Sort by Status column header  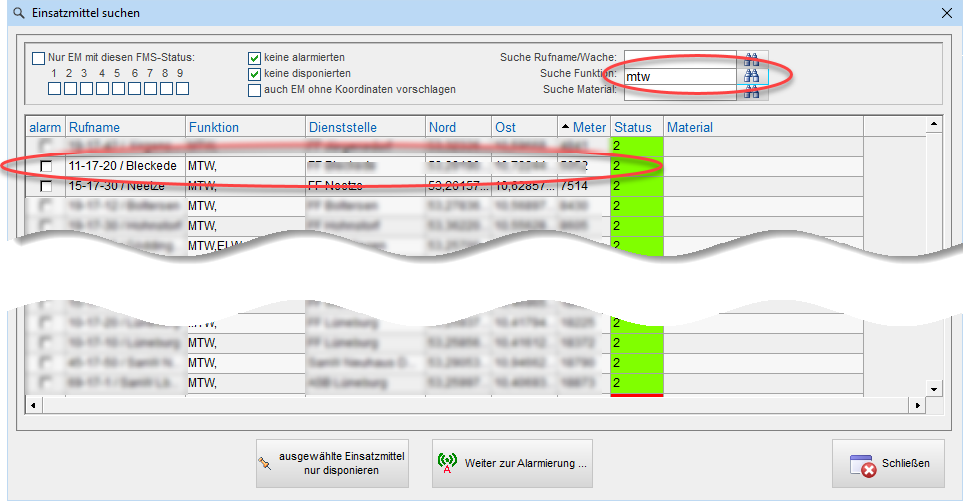(x=635, y=127)
